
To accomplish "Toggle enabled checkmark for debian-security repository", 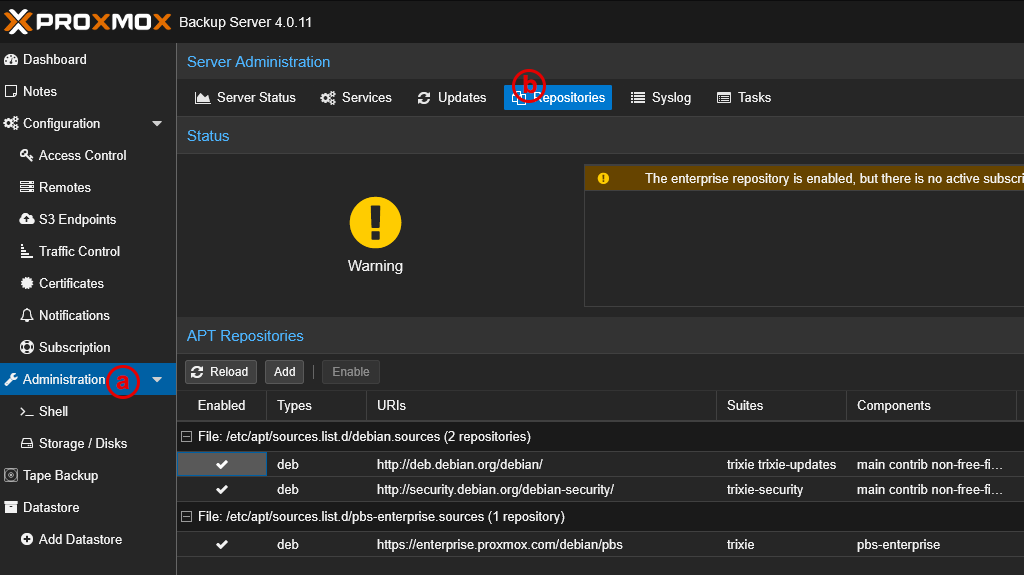I will (x=222, y=490).
